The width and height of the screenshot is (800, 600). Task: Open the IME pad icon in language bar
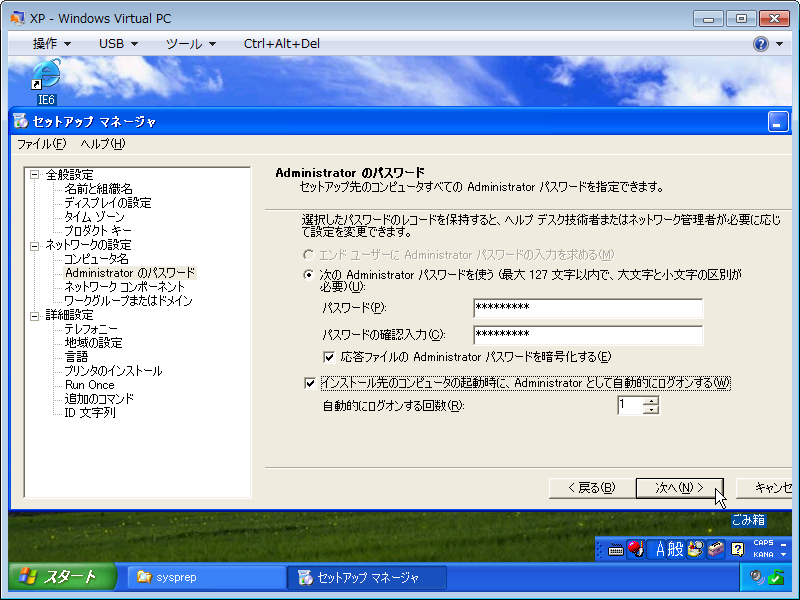click(x=695, y=549)
